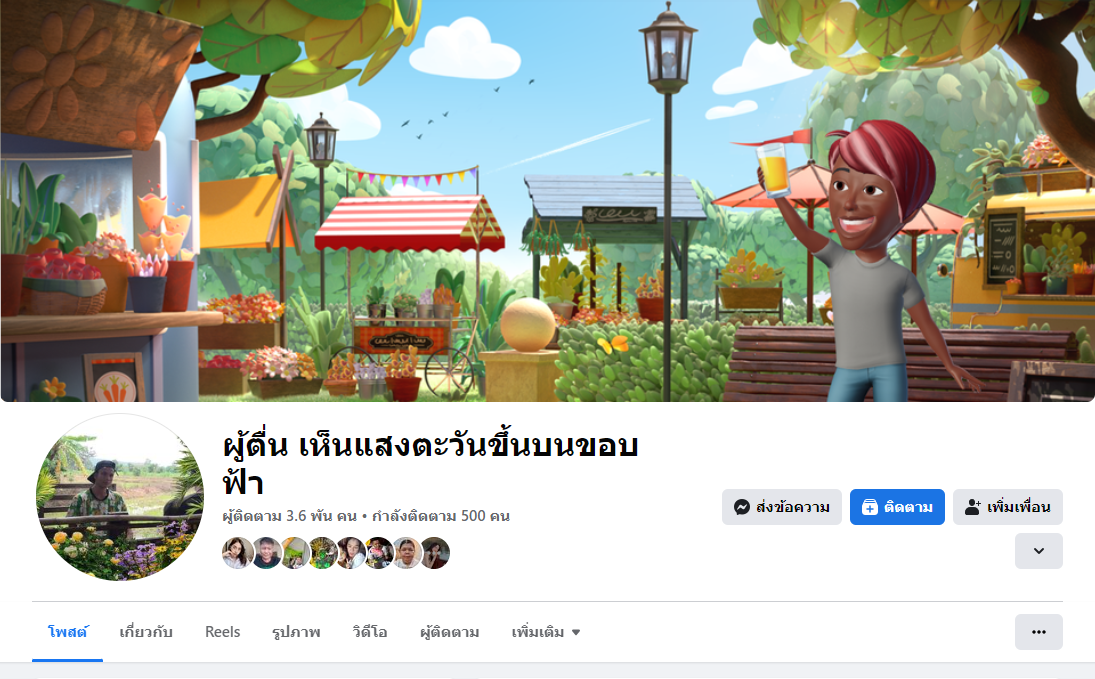The width and height of the screenshot is (1095, 679).
Task: Click the first follower avatar thumbnail
Action: (237, 553)
